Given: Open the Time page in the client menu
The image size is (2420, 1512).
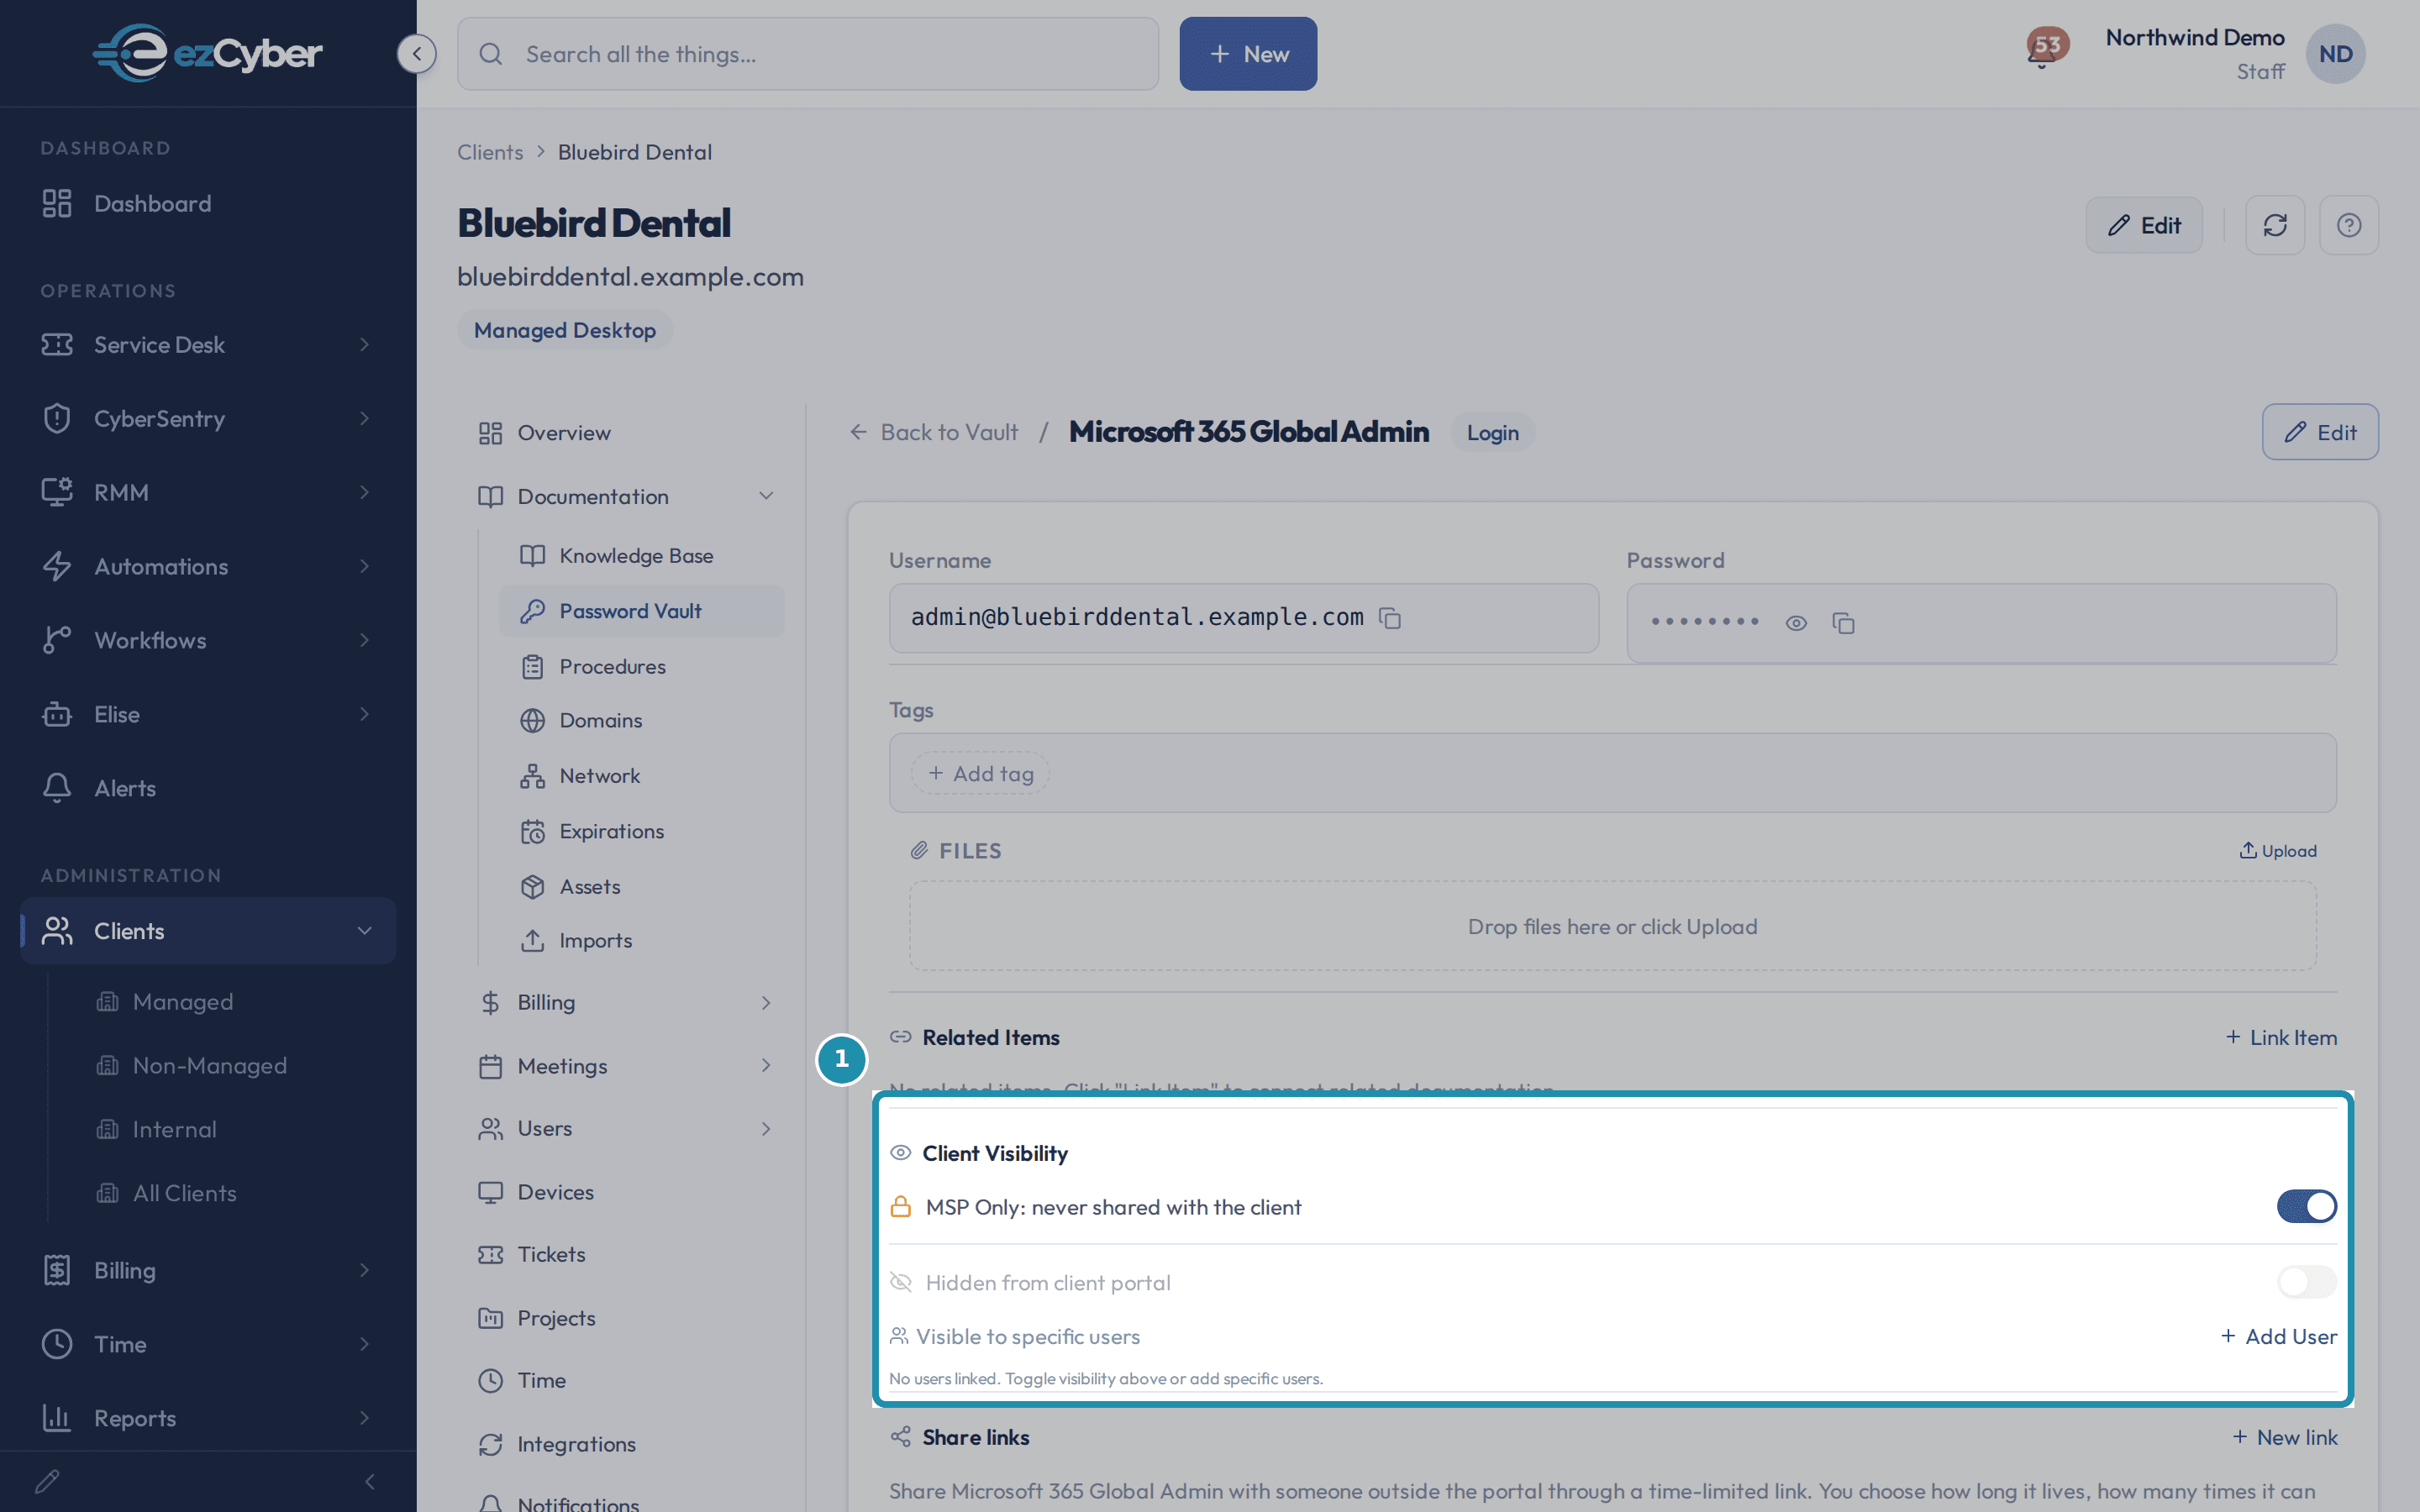Looking at the screenshot, I should (630, 1380).
